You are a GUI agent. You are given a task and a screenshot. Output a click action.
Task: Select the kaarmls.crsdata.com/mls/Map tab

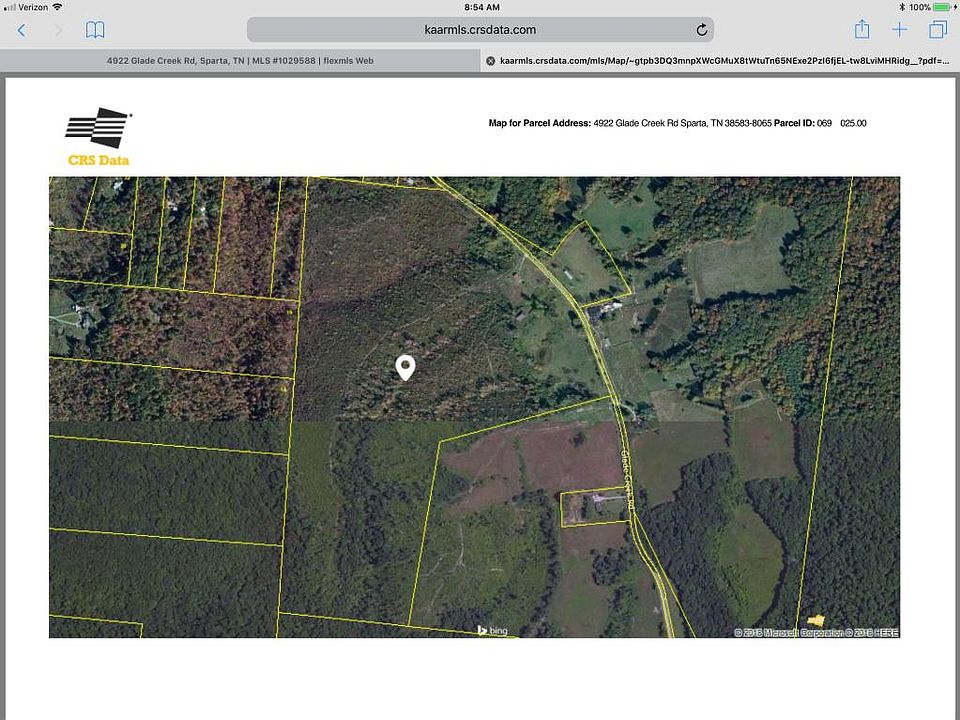[720, 61]
